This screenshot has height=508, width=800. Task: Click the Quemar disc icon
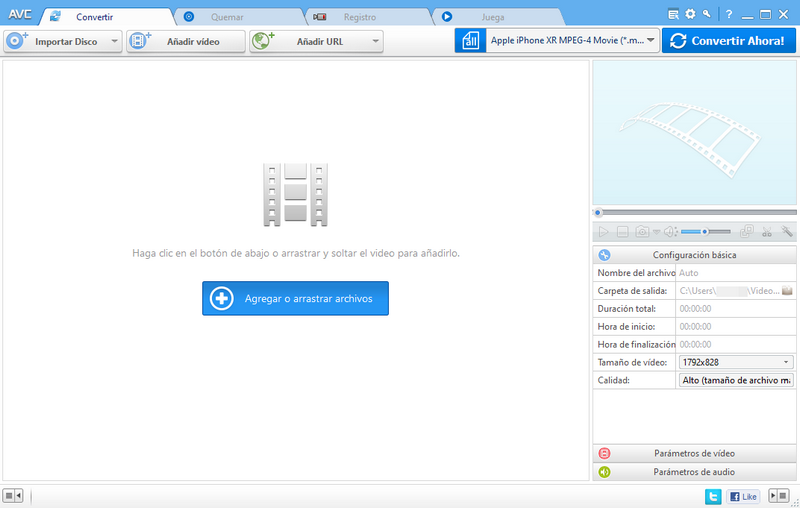point(189,16)
